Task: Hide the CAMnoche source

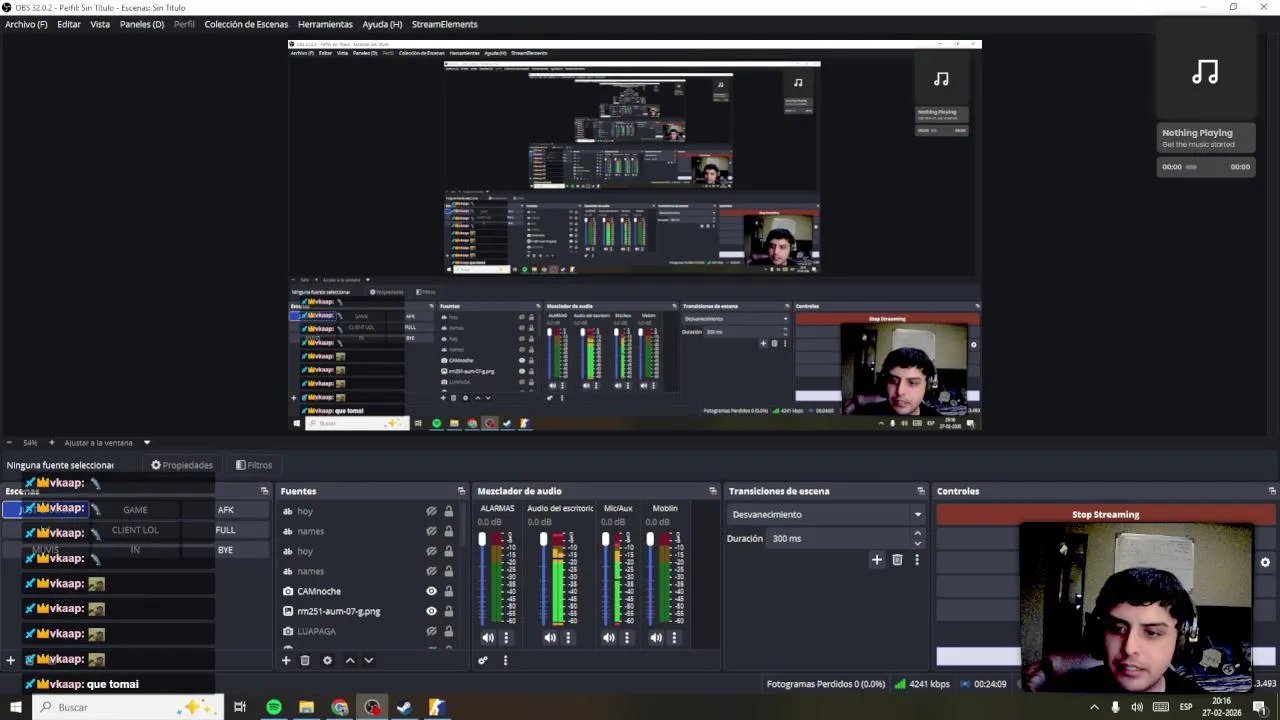Action: click(x=432, y=591)
